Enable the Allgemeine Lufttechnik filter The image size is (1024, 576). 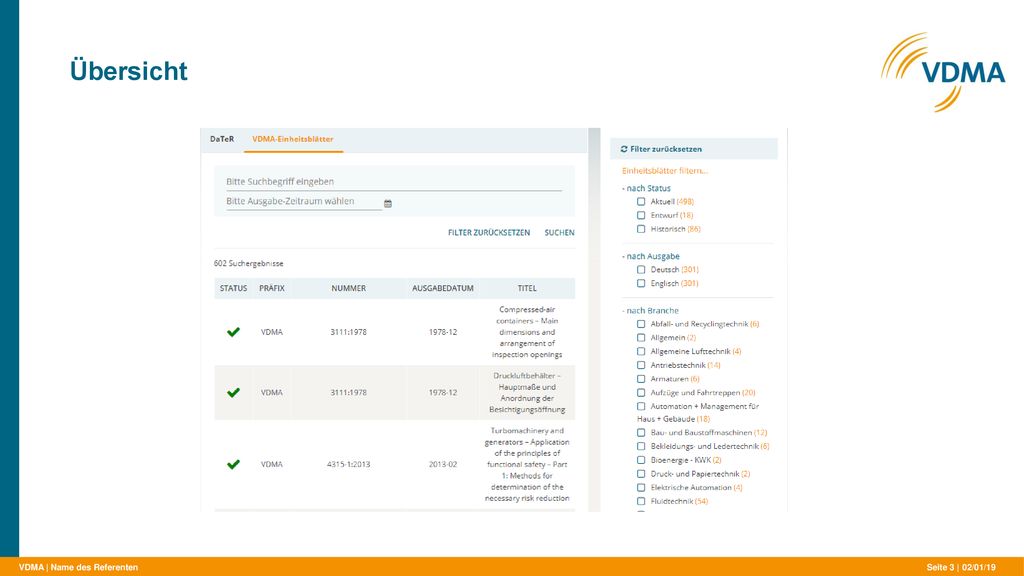[641, 351]
